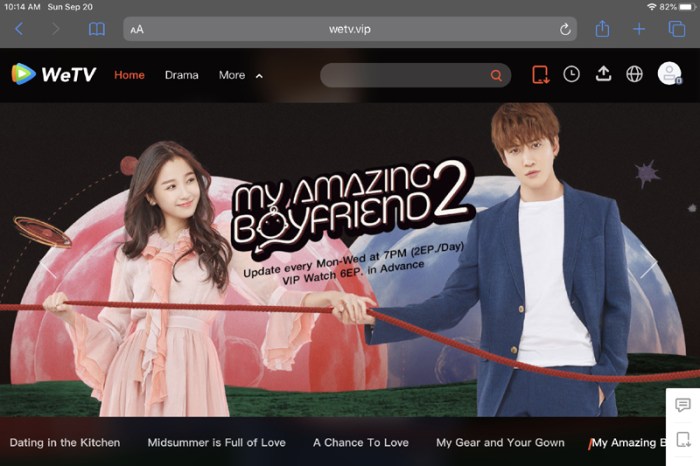The width and height of the screenshot is (700, 466).
Task: Tap the wetv.vip address bar
Action: [350, 29]
